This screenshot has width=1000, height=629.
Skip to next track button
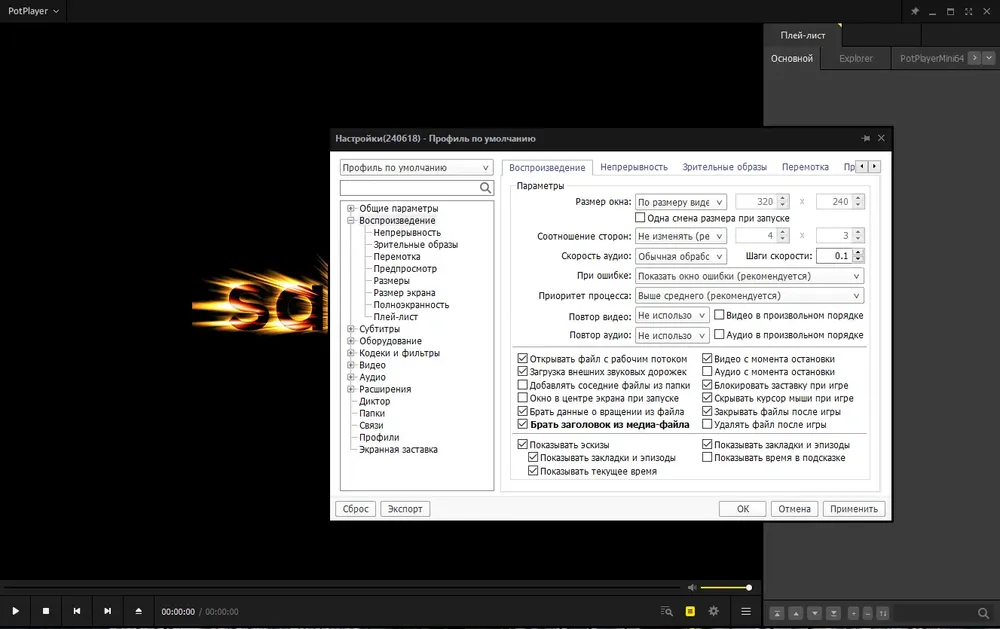[107, 611]
